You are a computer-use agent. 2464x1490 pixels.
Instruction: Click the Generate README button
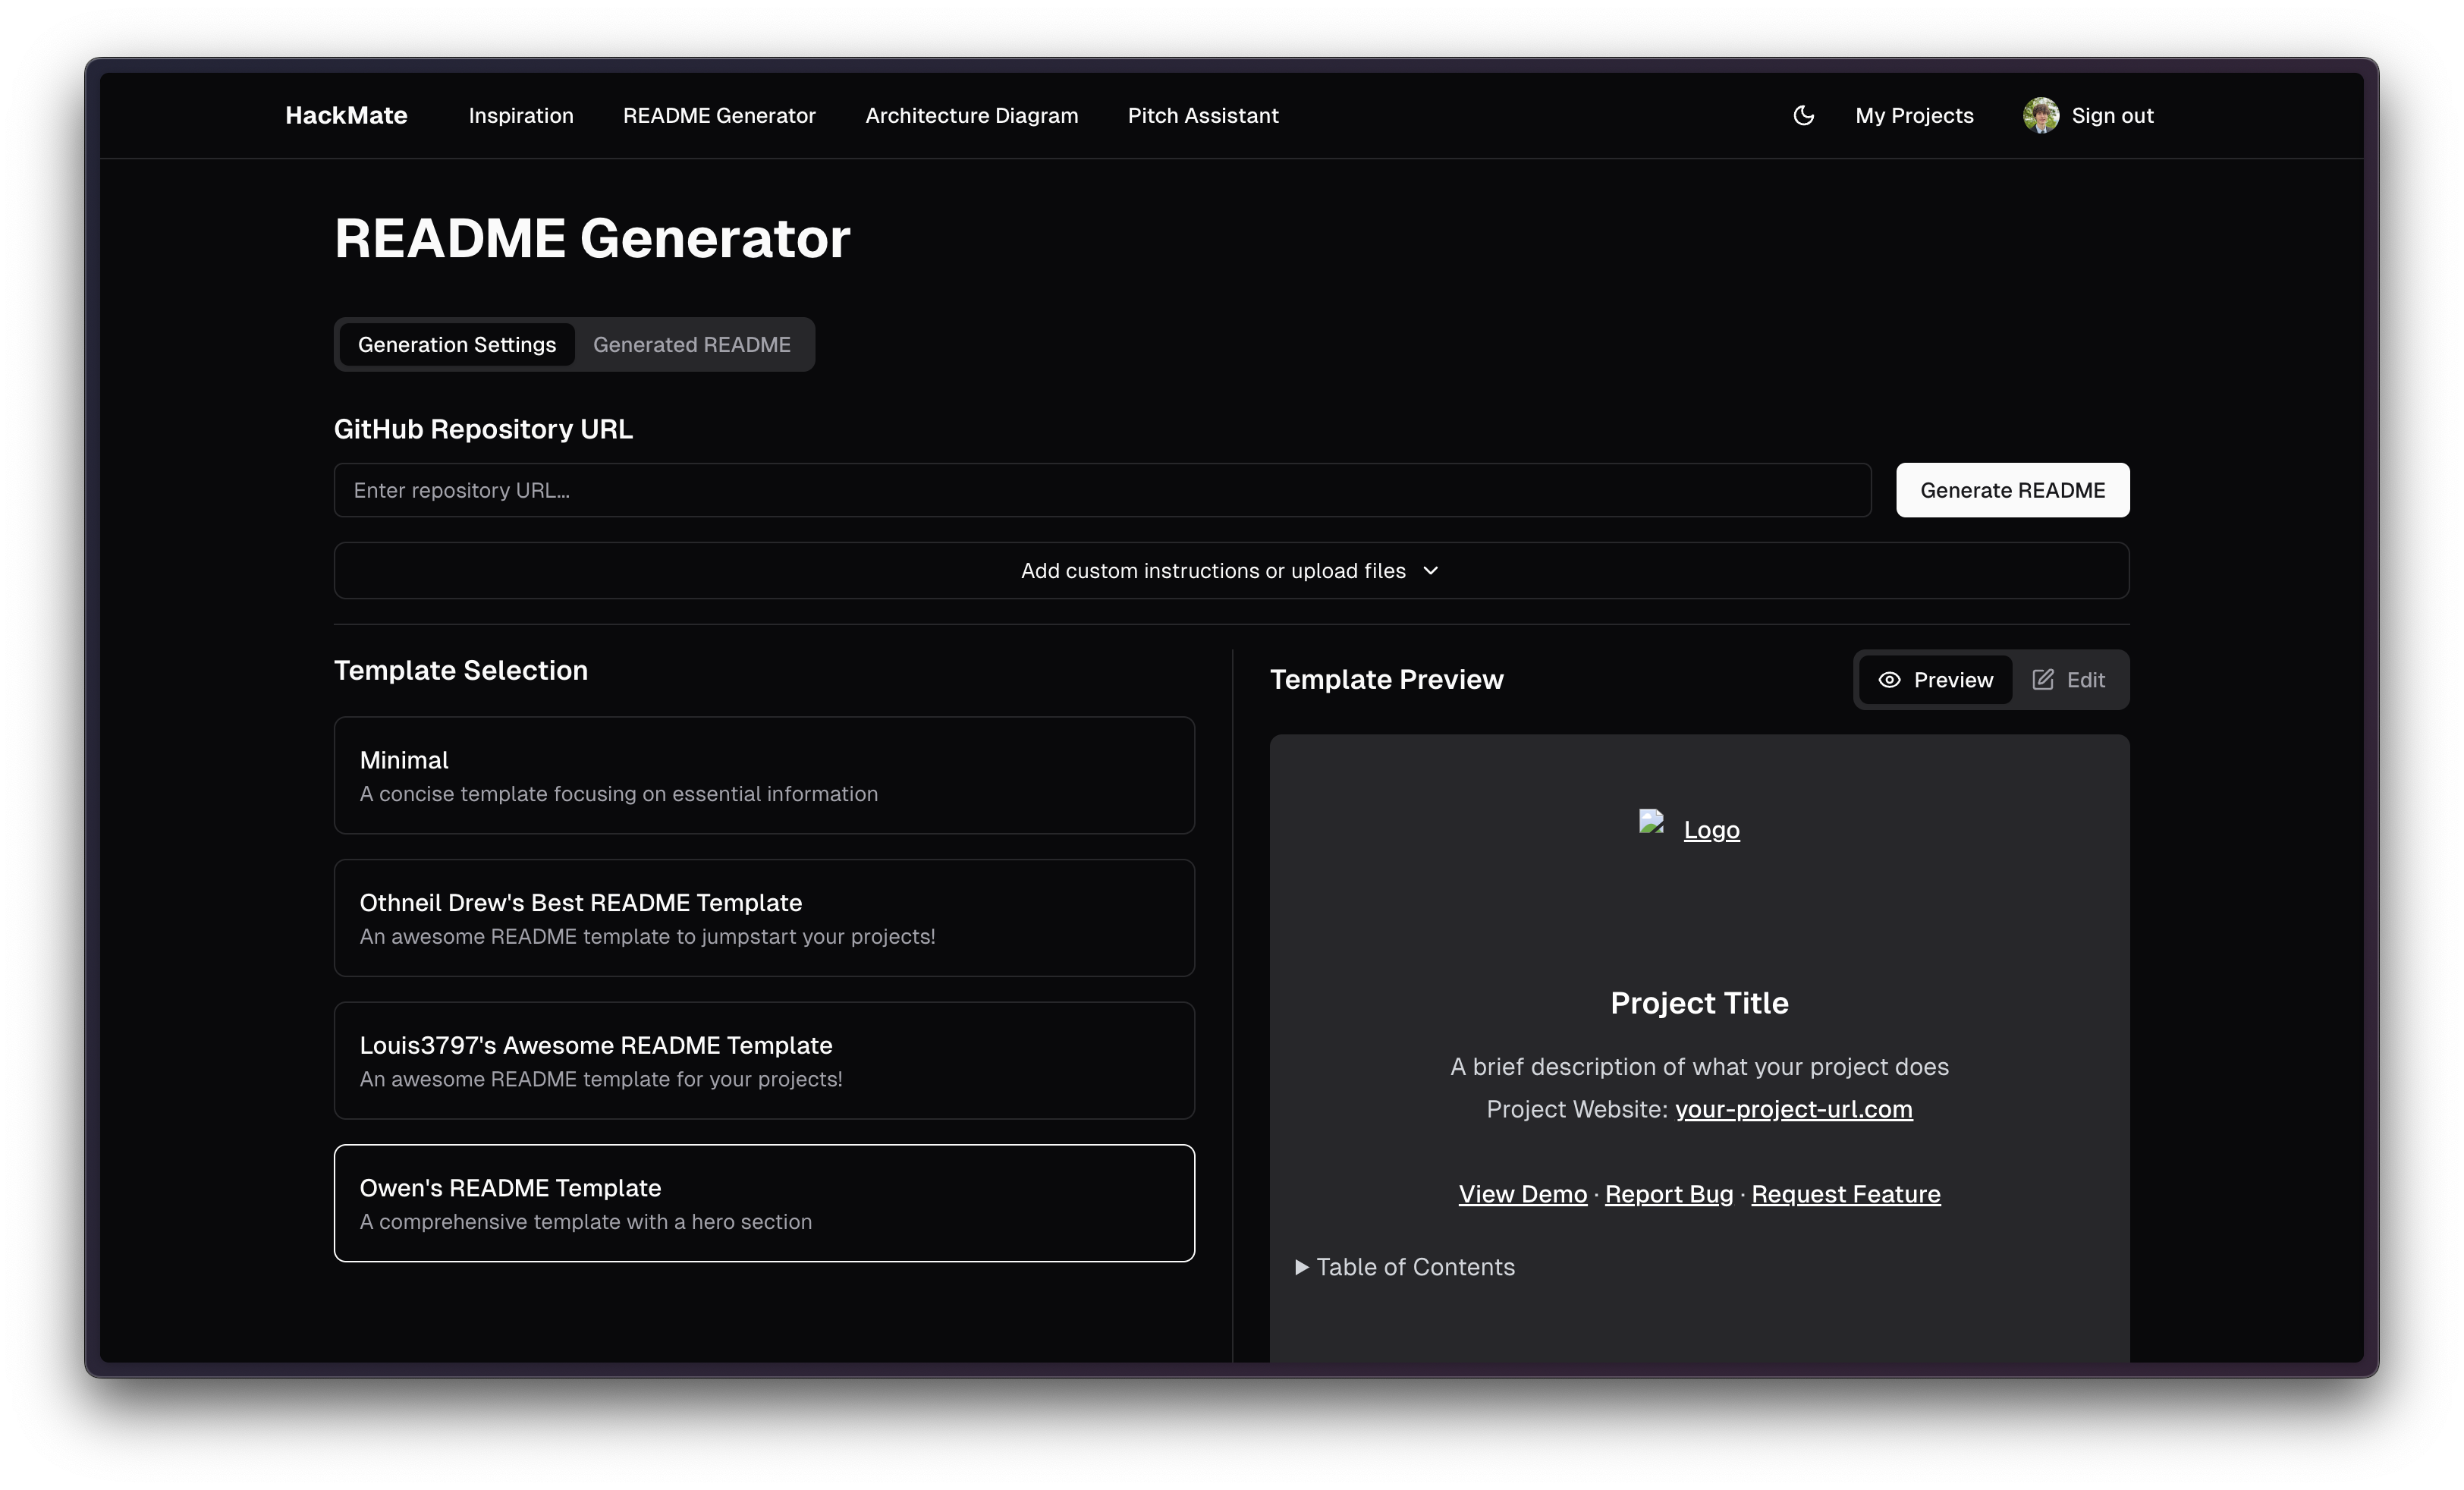(x=2012, y=490)
